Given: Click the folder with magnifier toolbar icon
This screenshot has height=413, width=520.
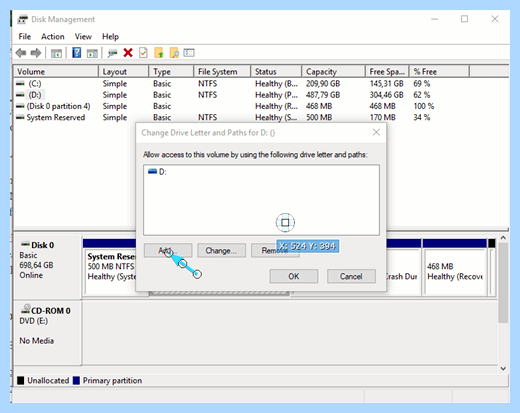Looking at the screenshot, I should point(174,53).
